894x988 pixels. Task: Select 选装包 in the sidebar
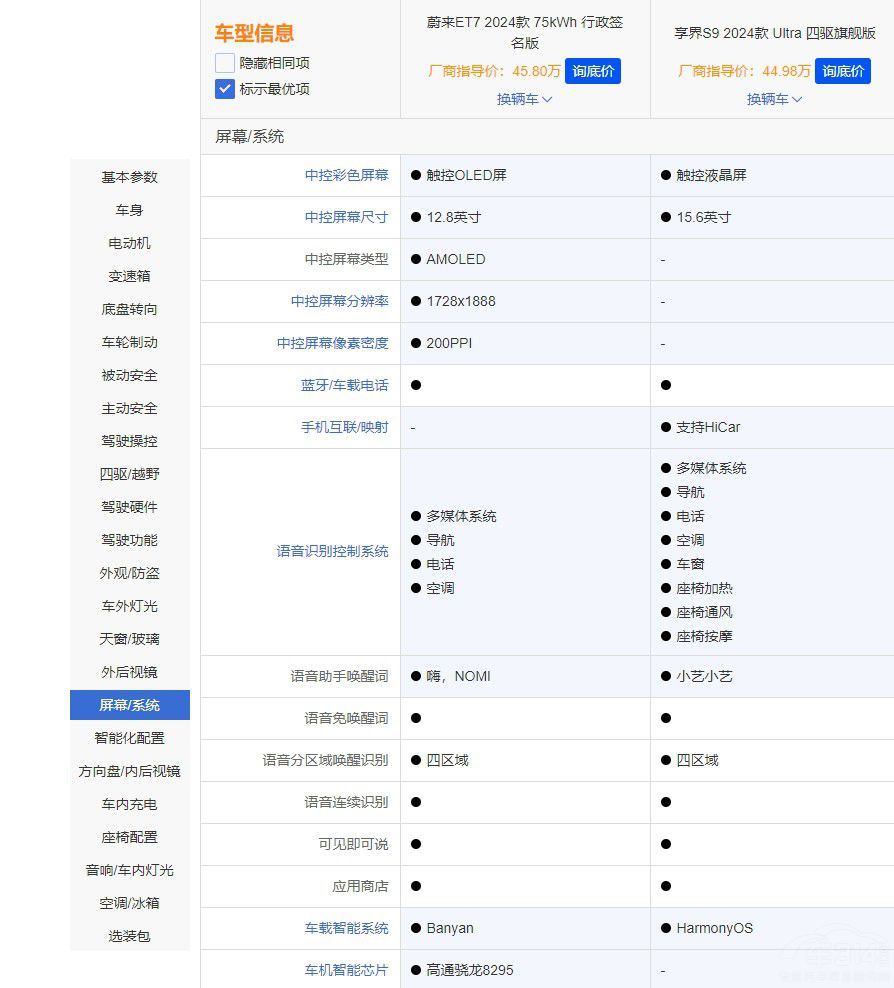click(129, 936)
